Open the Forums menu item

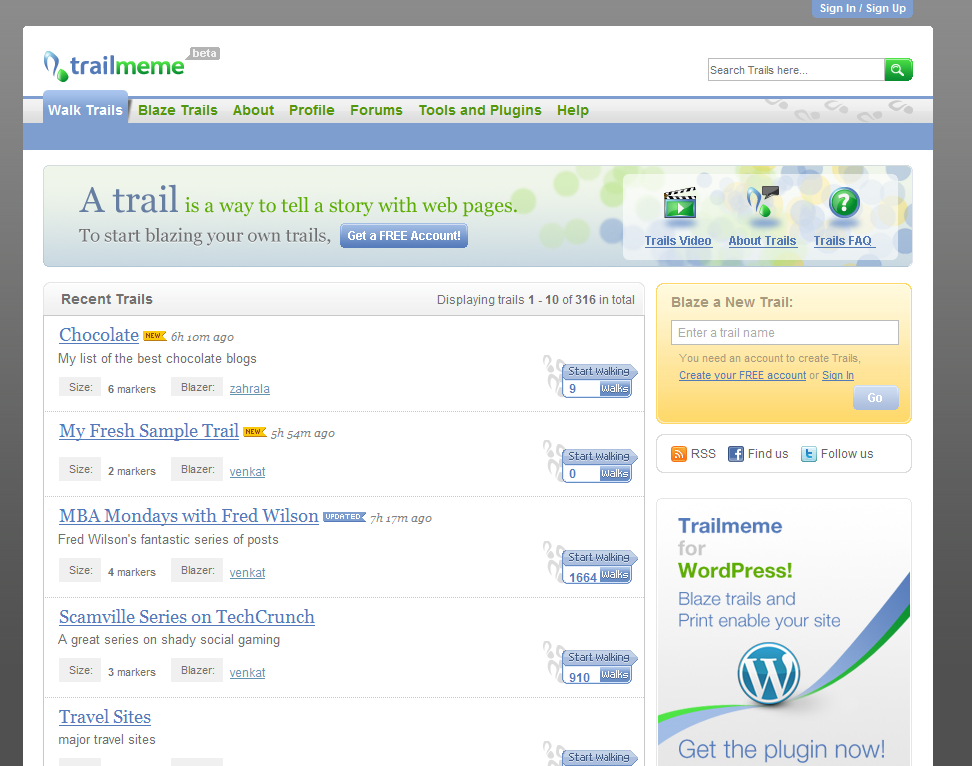coord(376,110)
